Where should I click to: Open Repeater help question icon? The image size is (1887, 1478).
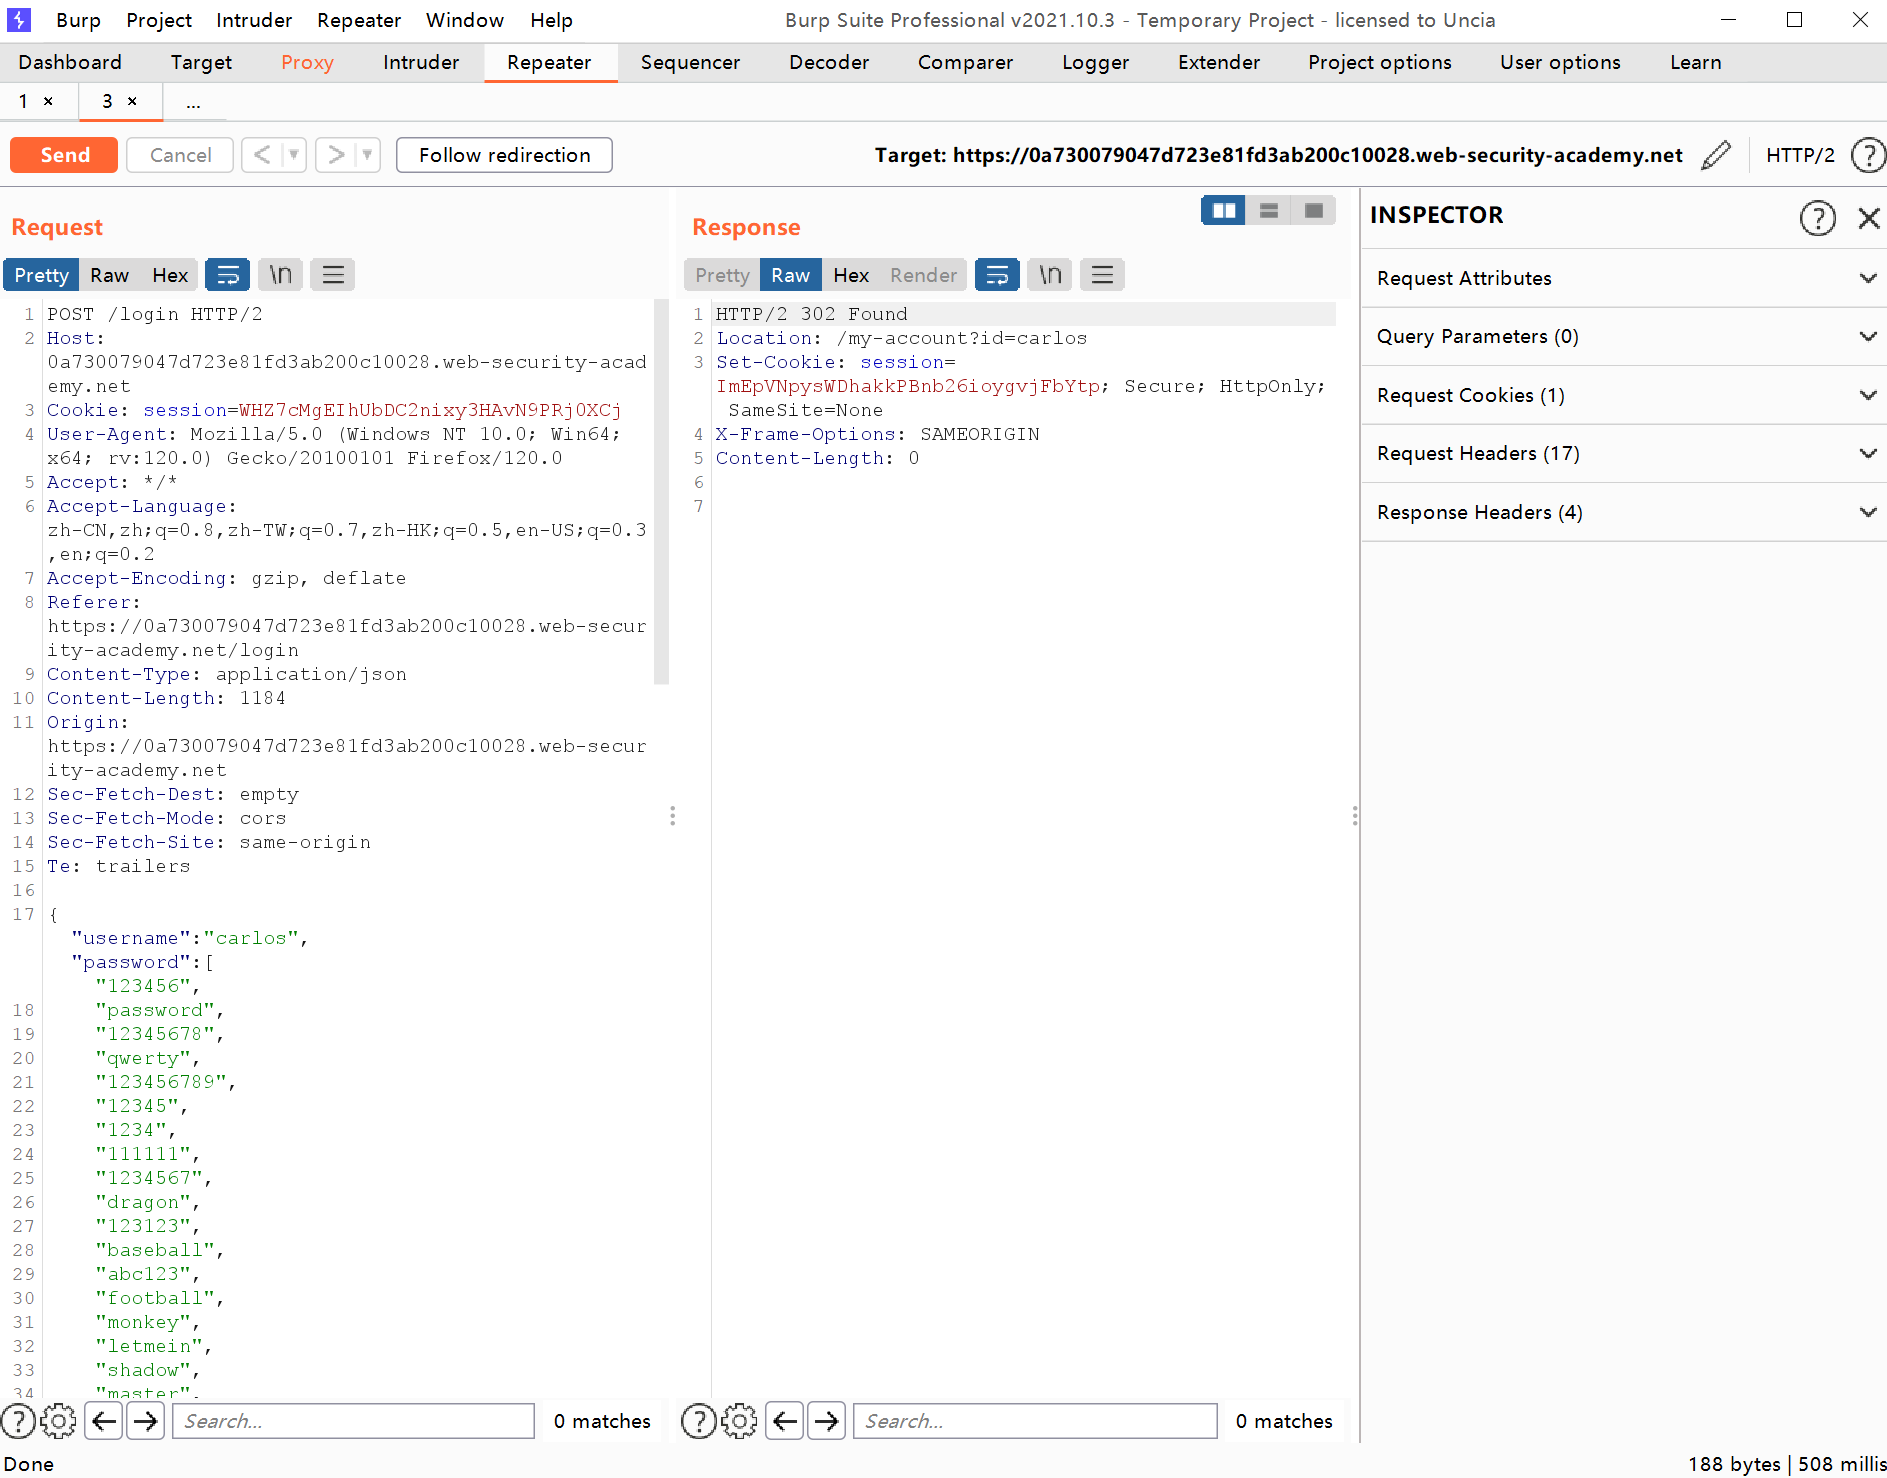click(1868, 155)
